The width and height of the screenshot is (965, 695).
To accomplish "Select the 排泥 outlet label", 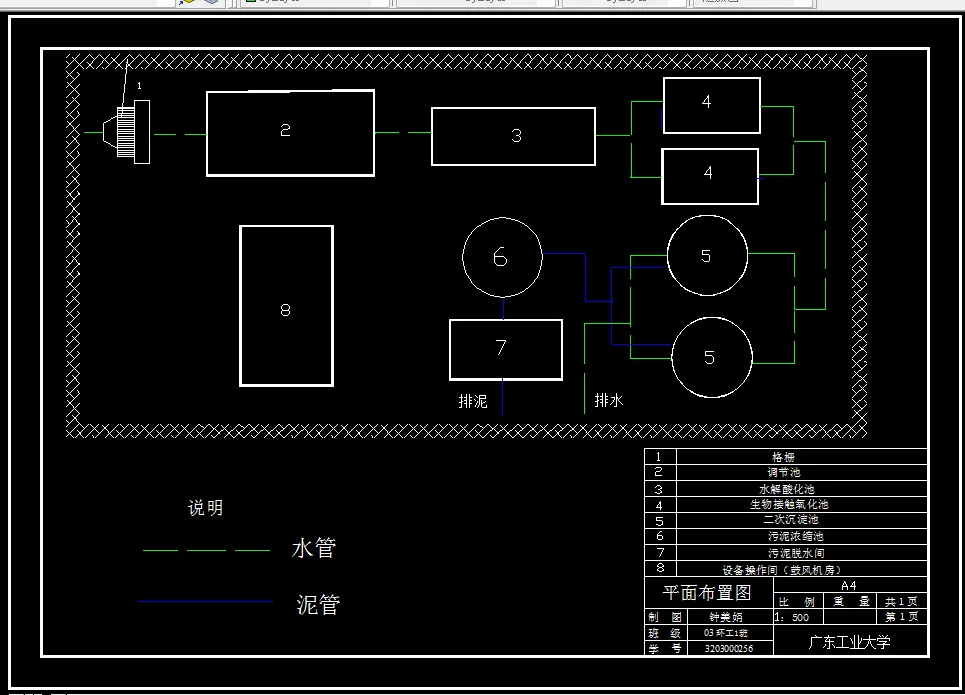I will [x=473, y=401].
